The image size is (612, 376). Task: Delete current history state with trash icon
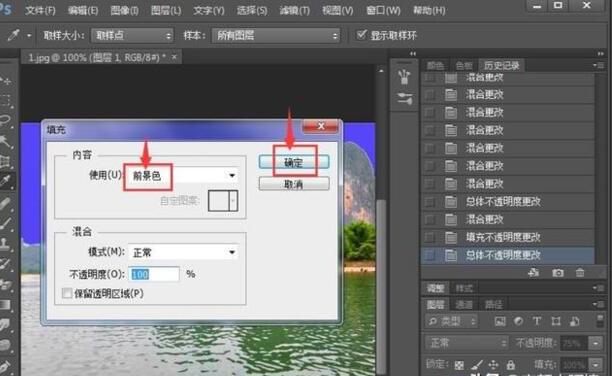click(x=580, y=273)
